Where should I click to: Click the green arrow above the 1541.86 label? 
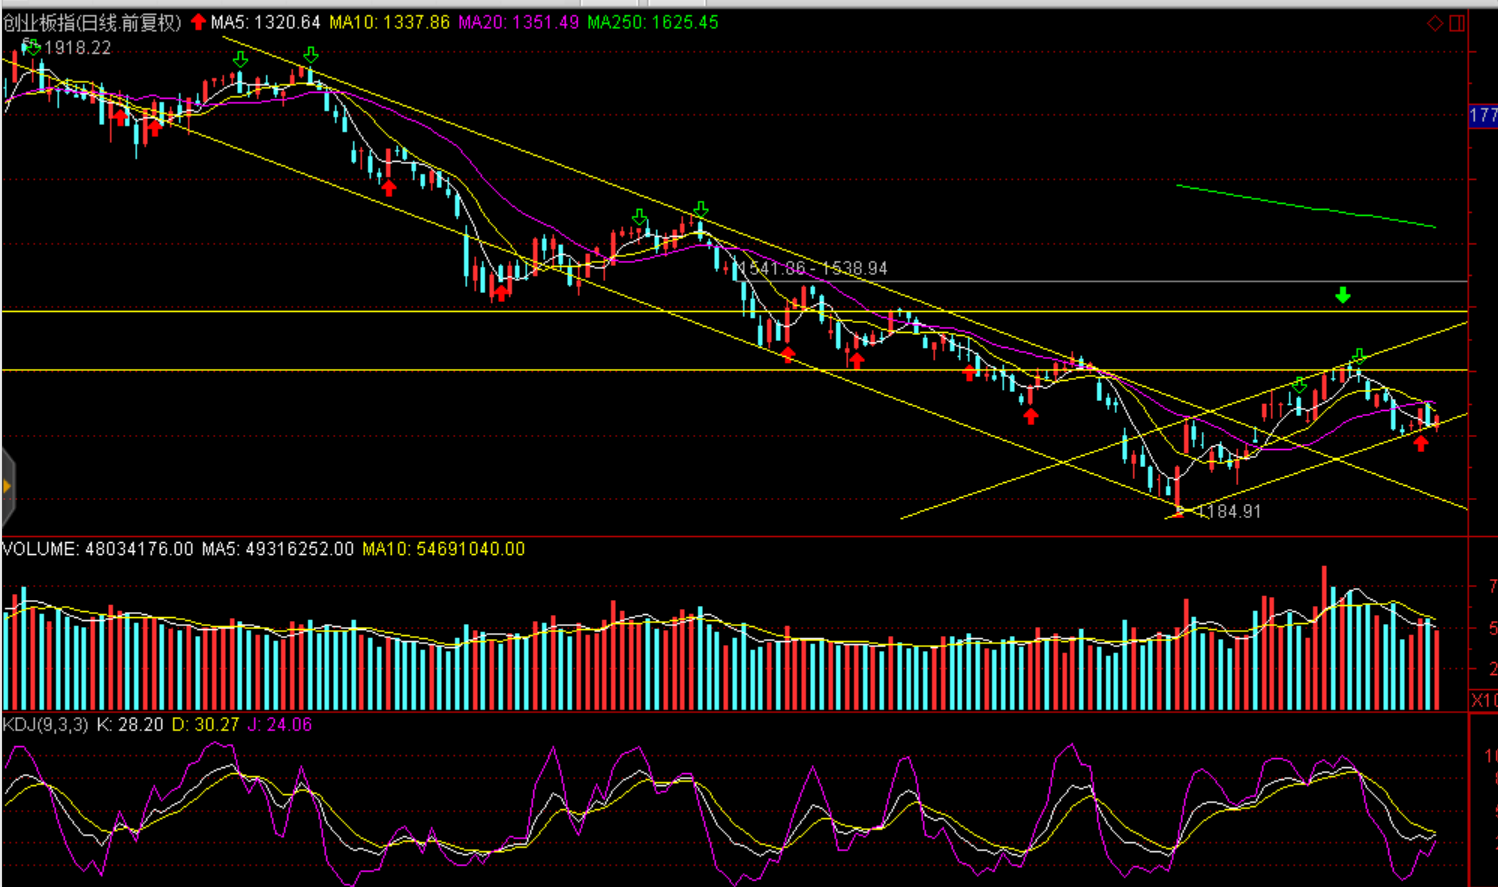click(700, 209)
